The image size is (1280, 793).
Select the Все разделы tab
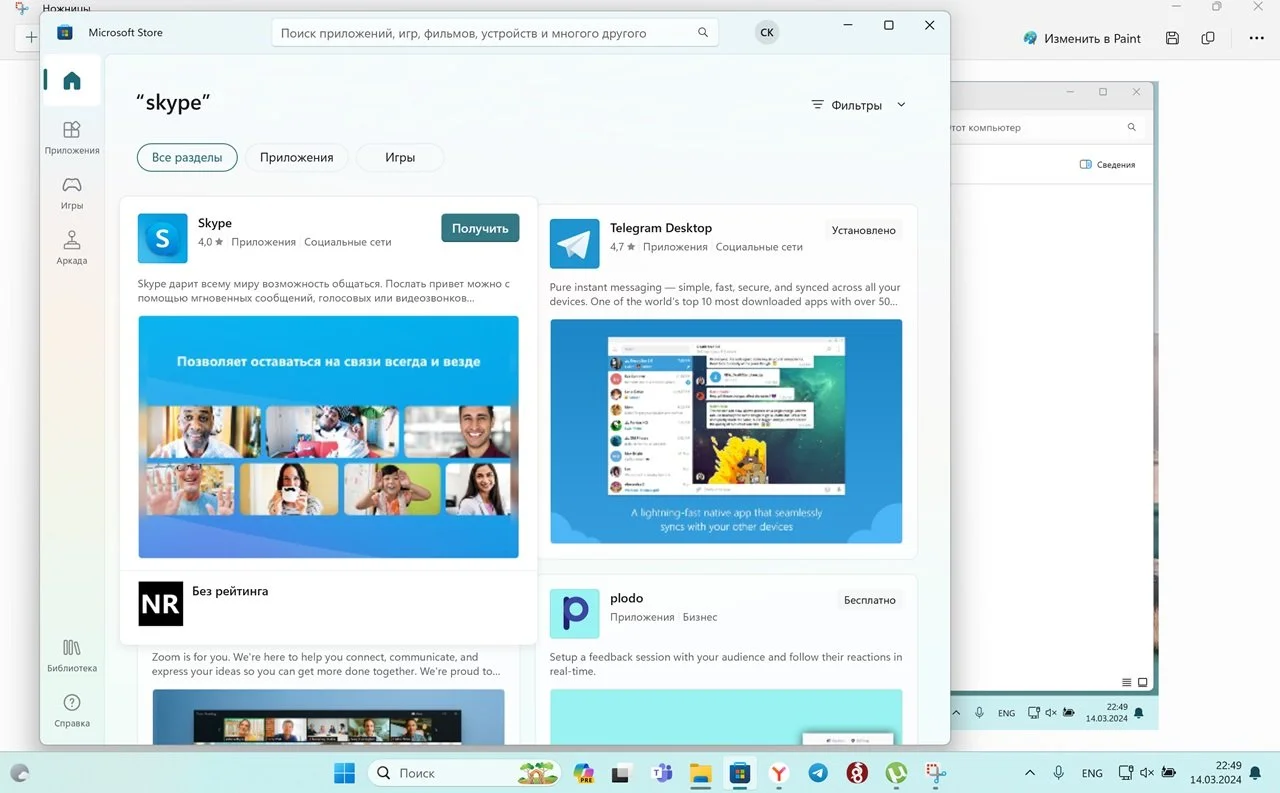187,157
